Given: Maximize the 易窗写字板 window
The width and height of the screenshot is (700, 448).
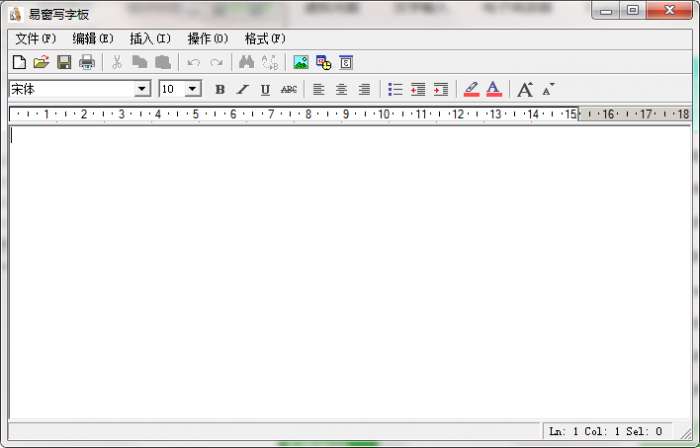Looking at the screenshot, I should (x=633, y=10).
